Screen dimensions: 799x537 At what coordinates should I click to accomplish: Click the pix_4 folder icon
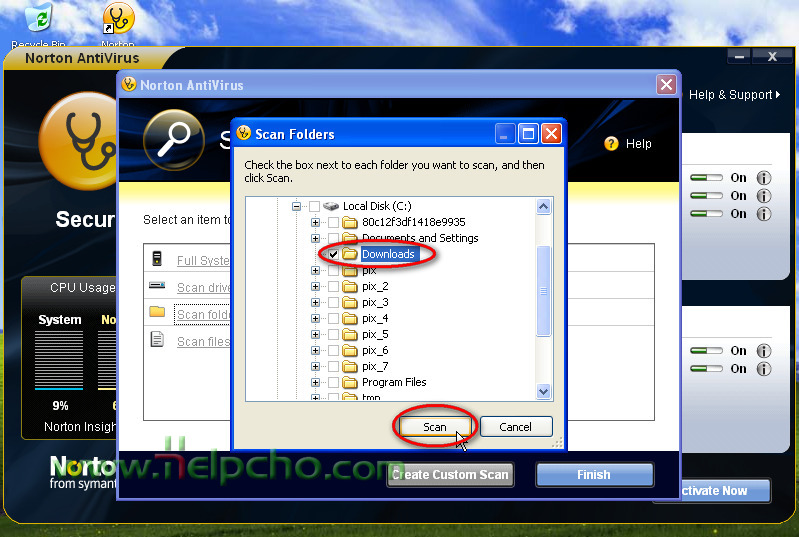pyautogui.click(x=350, y=318)
